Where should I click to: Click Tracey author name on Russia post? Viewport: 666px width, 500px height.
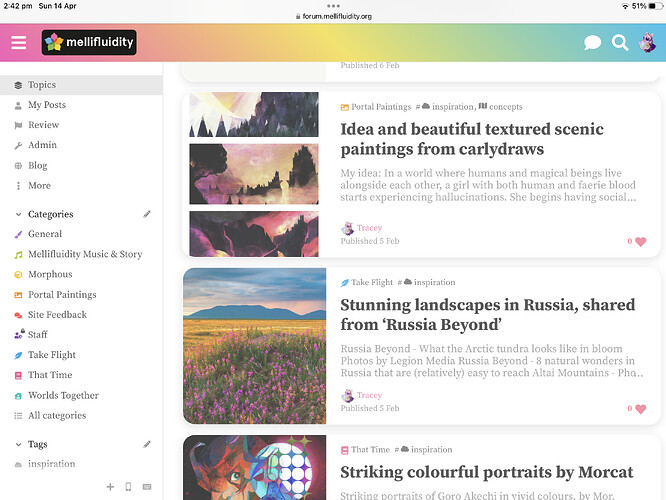[370, 395]
